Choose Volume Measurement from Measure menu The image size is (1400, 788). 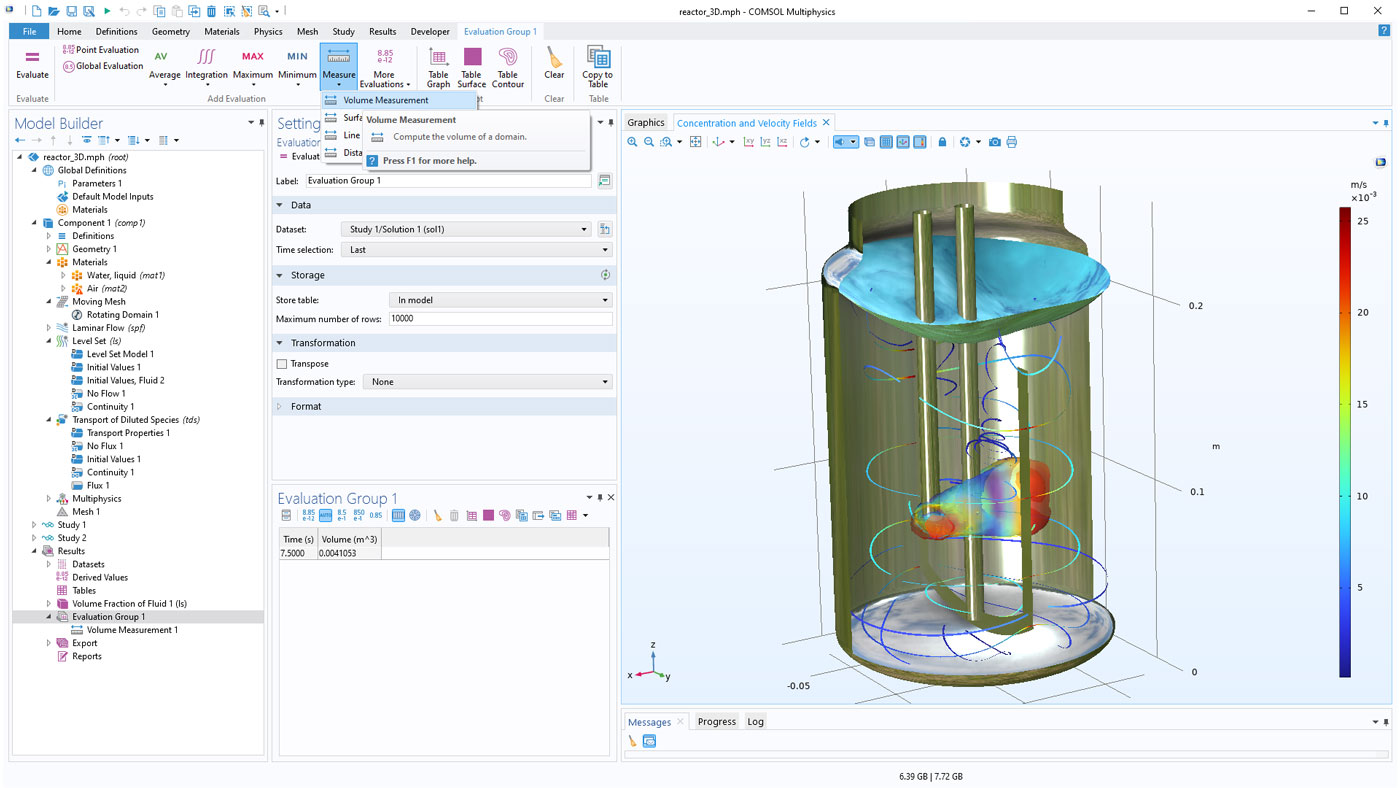[x=385, y=100]
